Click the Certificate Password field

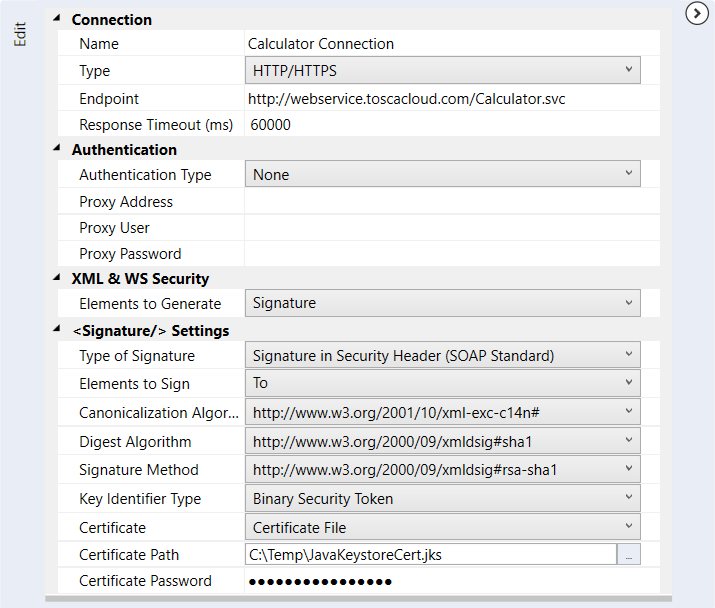click(x=450, y=581)
